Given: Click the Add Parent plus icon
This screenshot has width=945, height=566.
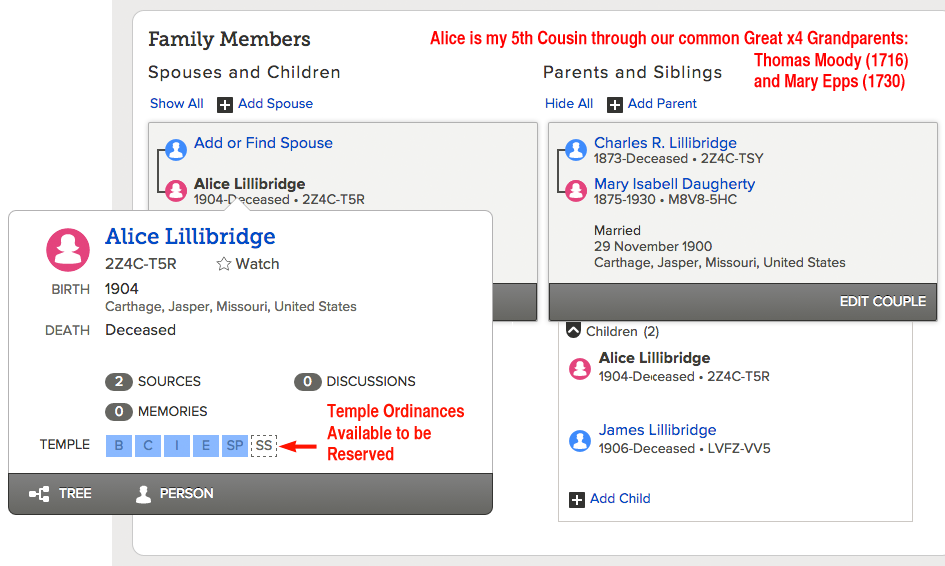Looking at the screenshot, I should click(615, 105).
